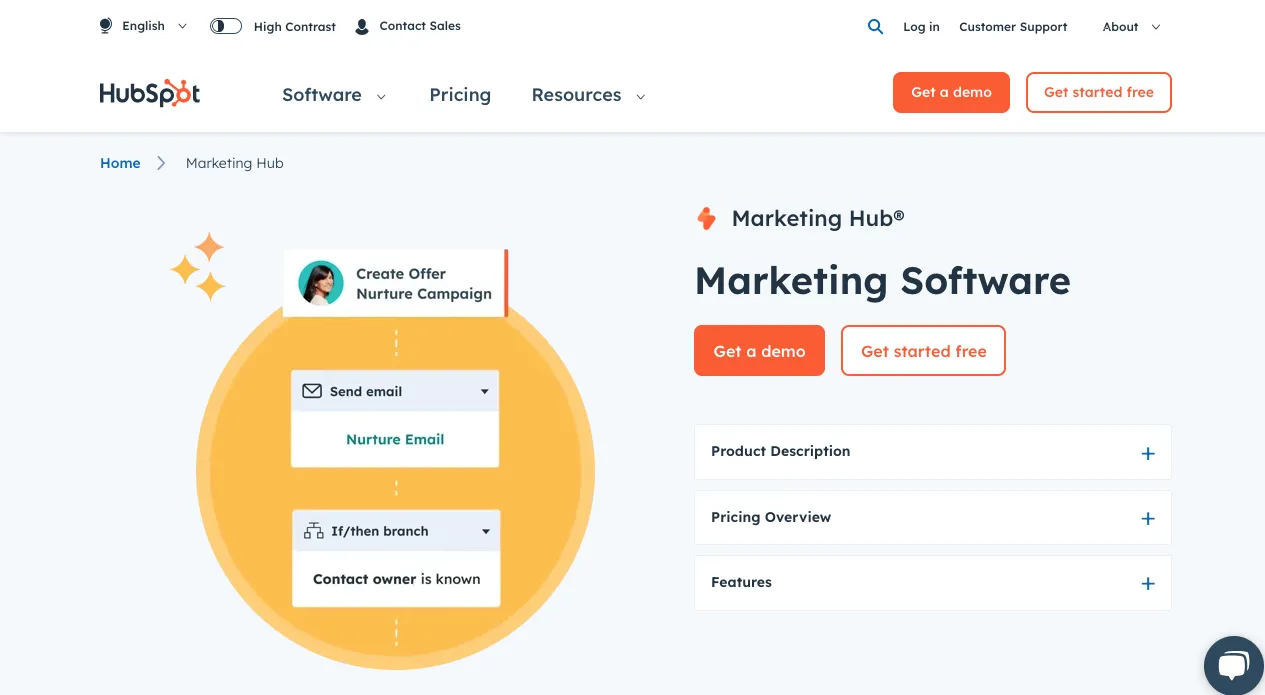Click the Contact Sales person icon
Screen dimensions: 1265x695
click(x=362, y=27)
